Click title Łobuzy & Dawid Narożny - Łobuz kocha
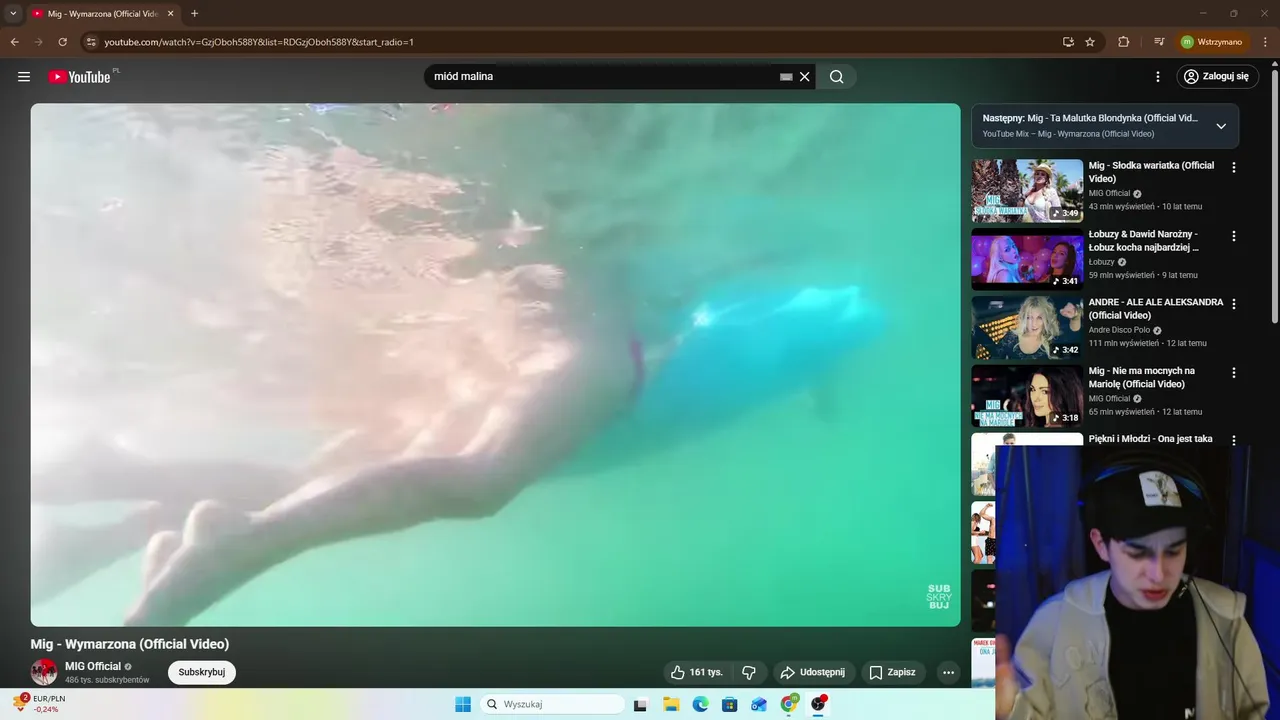The width and height of the screenshot is (1280, 720). (x=1144, y=240)
